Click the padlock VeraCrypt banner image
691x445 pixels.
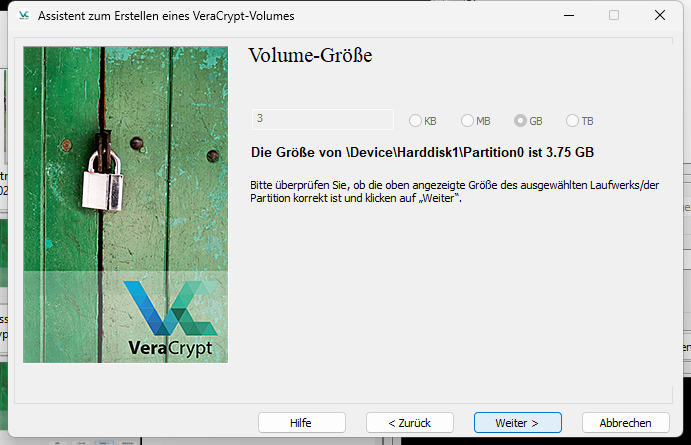[126, 205]
